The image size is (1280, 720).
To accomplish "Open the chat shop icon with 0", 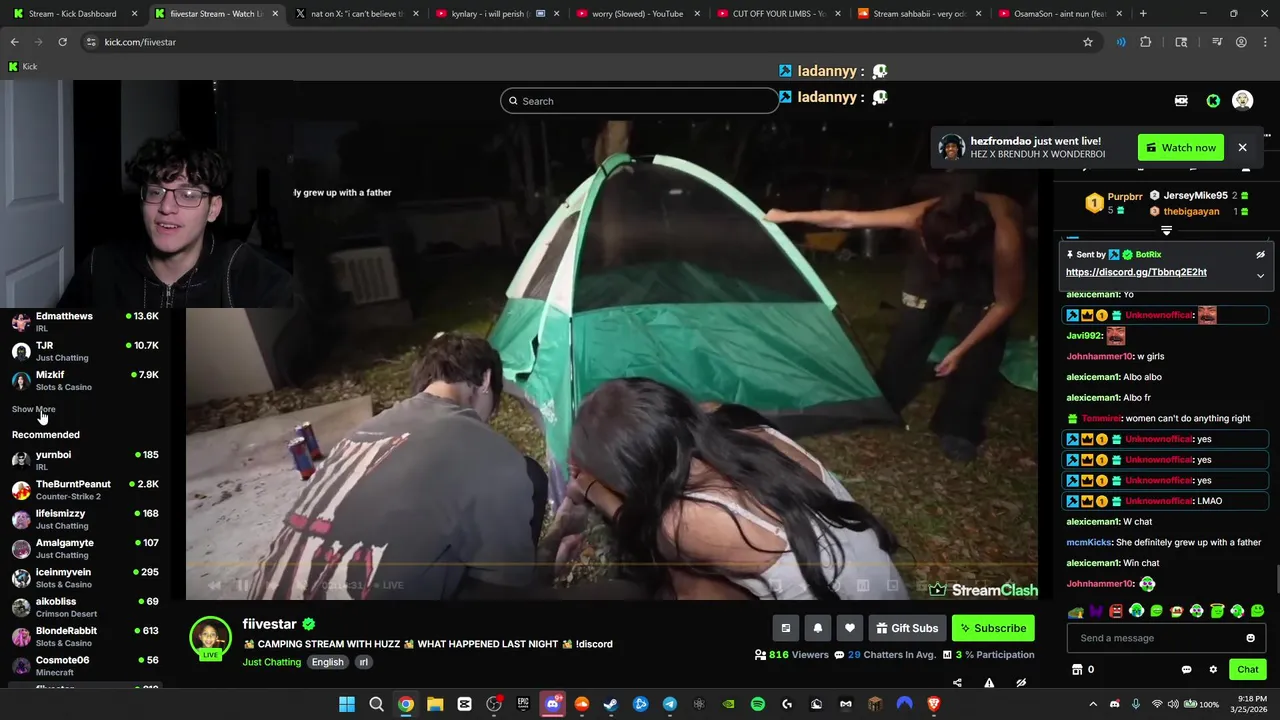I will pyautogui.click(x=1082, y=669).
